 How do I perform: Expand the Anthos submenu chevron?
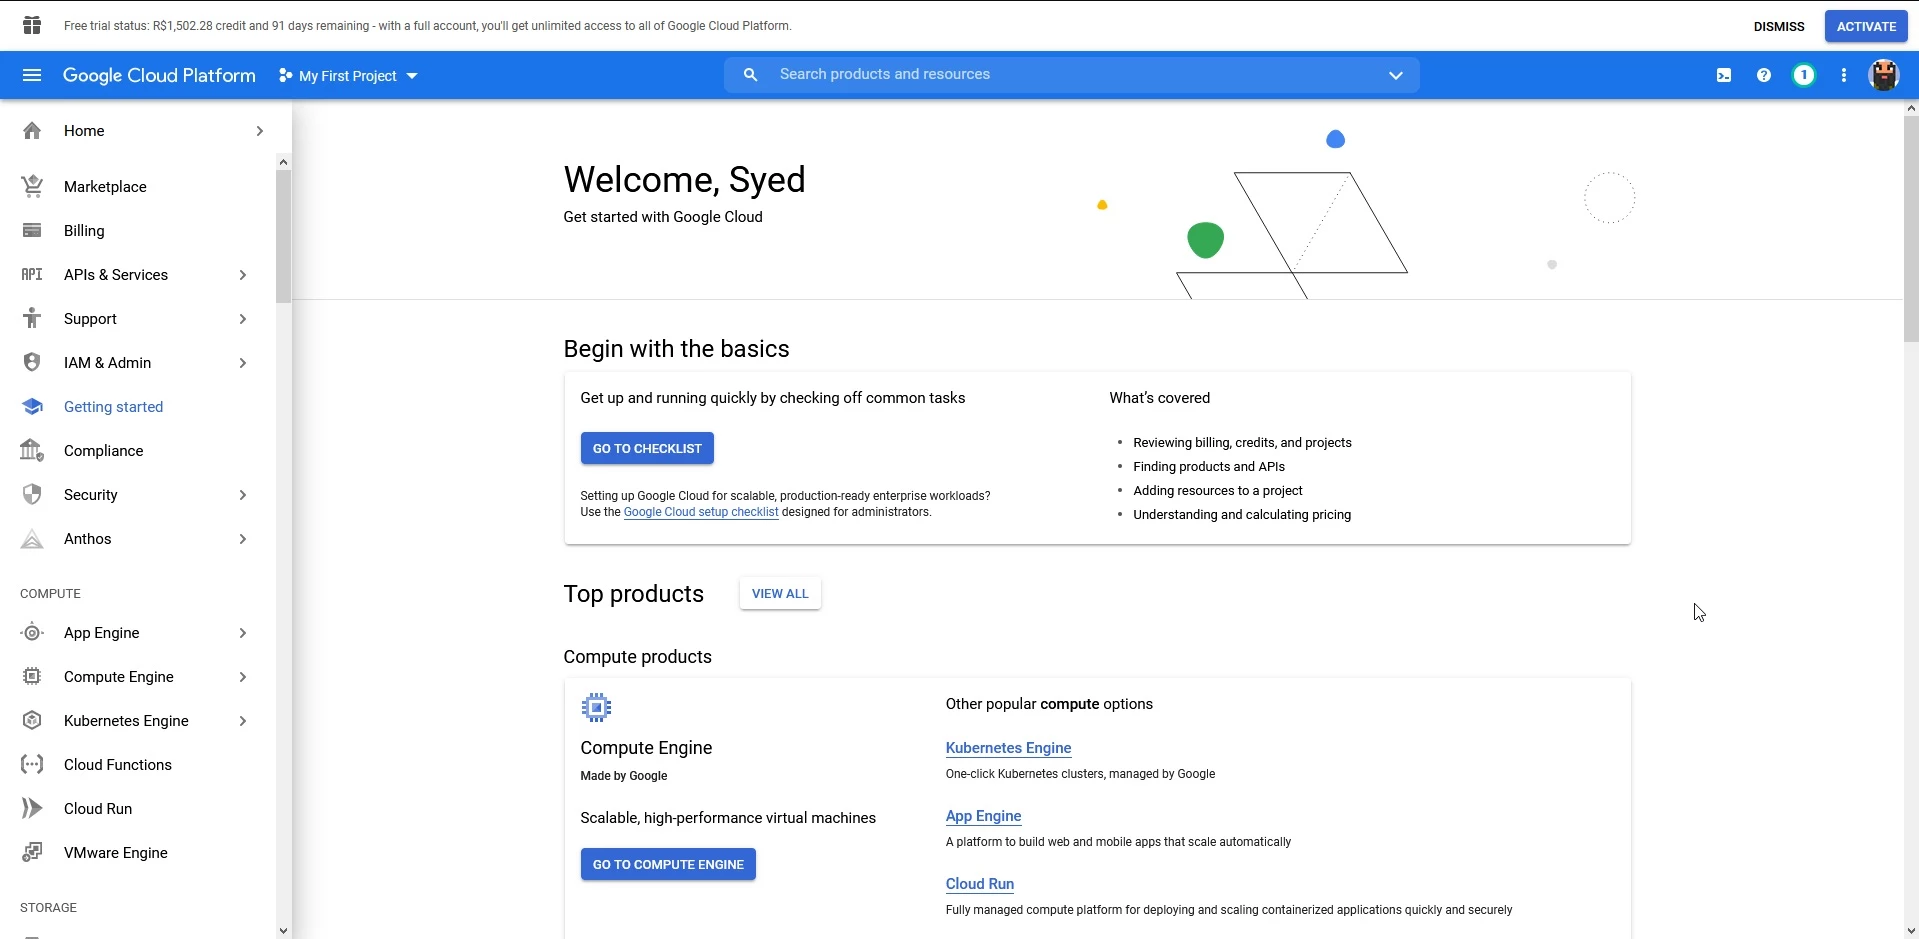[243, 539]
